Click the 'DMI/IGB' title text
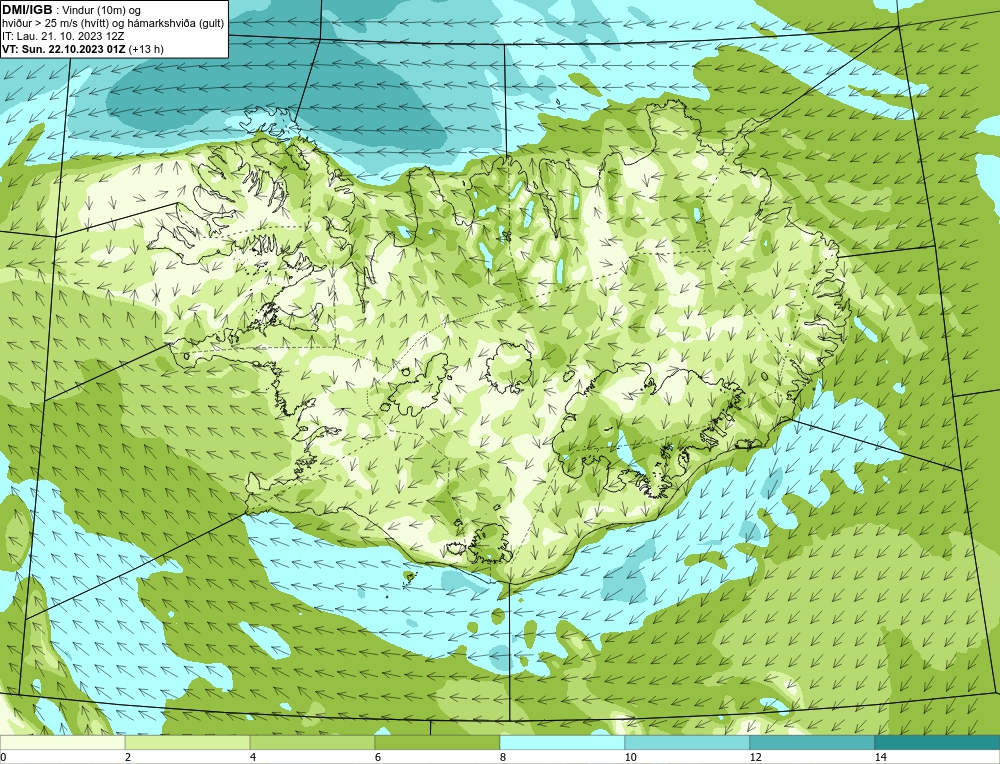The width and height of the screenshot is (1000, 764). (27, 10)
